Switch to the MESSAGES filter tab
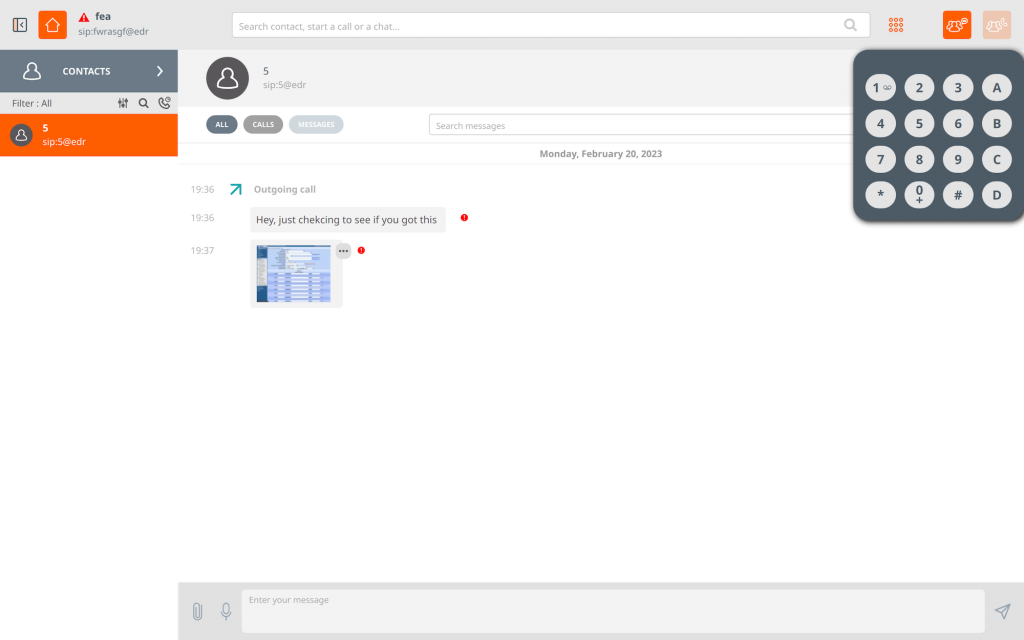 pyautogui.click(x=316, y=124)
